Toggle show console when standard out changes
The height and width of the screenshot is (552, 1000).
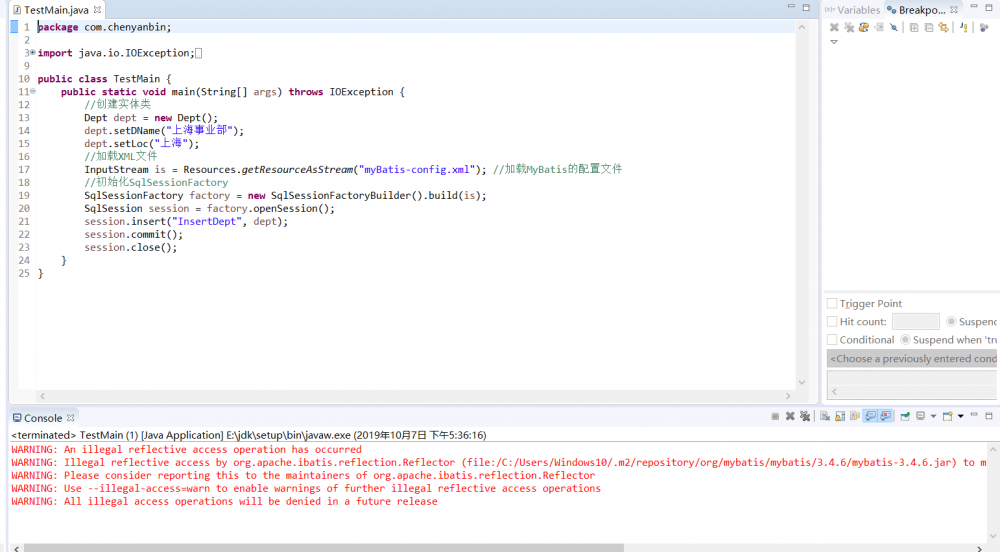(x=870, y=416)
